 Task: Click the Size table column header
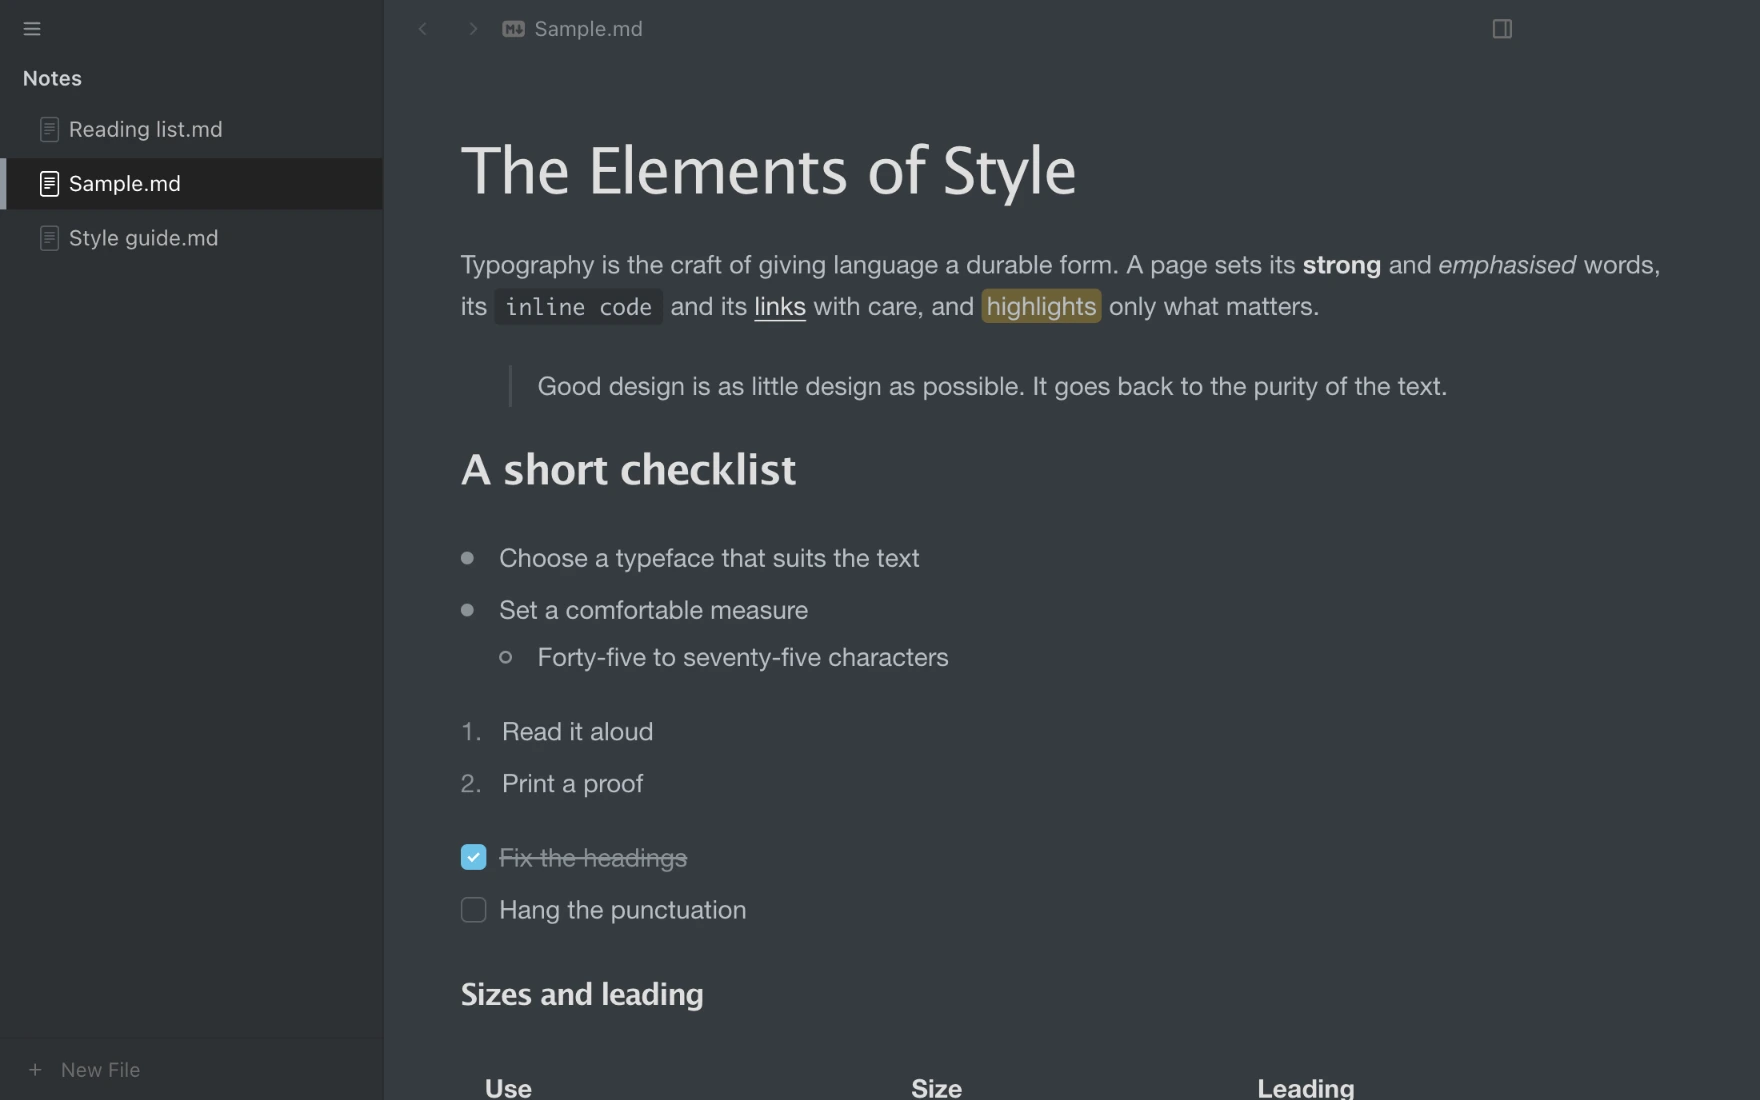pyautogui.click(x=936, y=1088)
